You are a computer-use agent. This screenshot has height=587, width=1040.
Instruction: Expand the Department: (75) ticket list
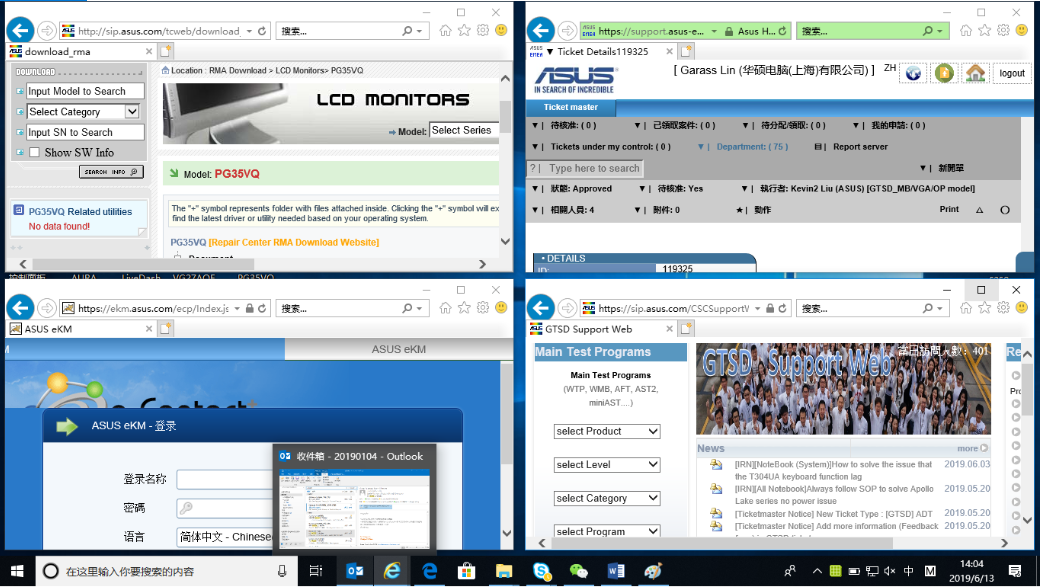[743, 147]
